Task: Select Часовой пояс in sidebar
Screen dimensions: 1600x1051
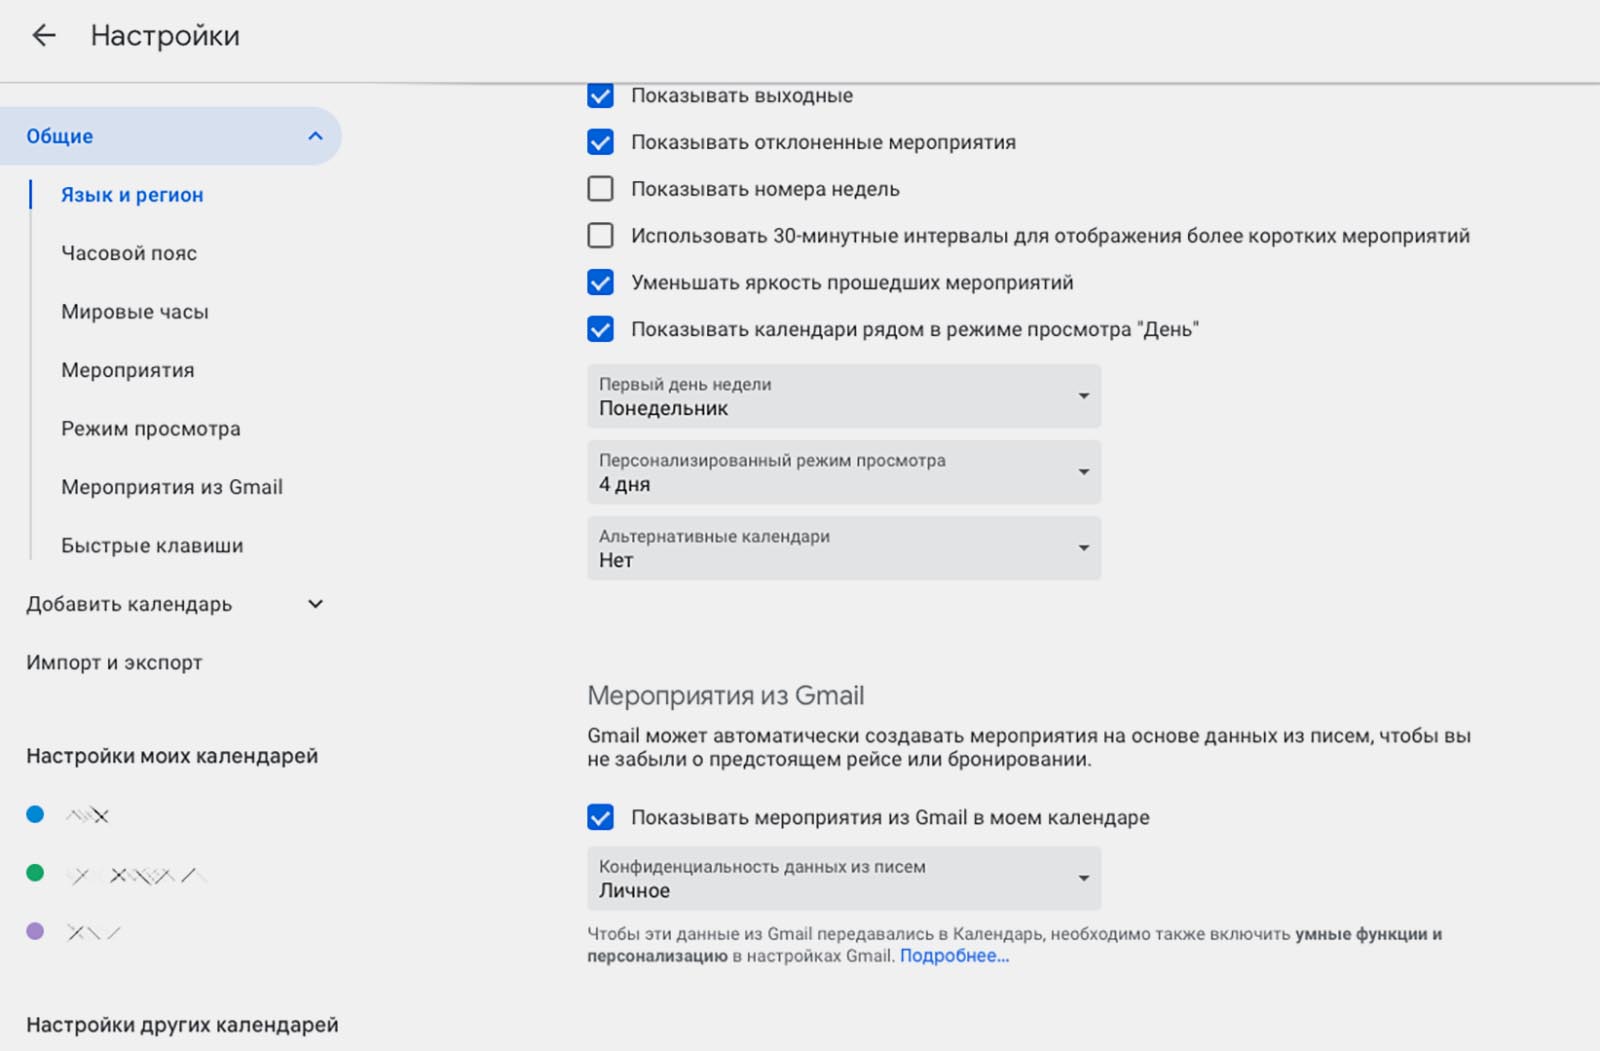Action: (129, 253)
